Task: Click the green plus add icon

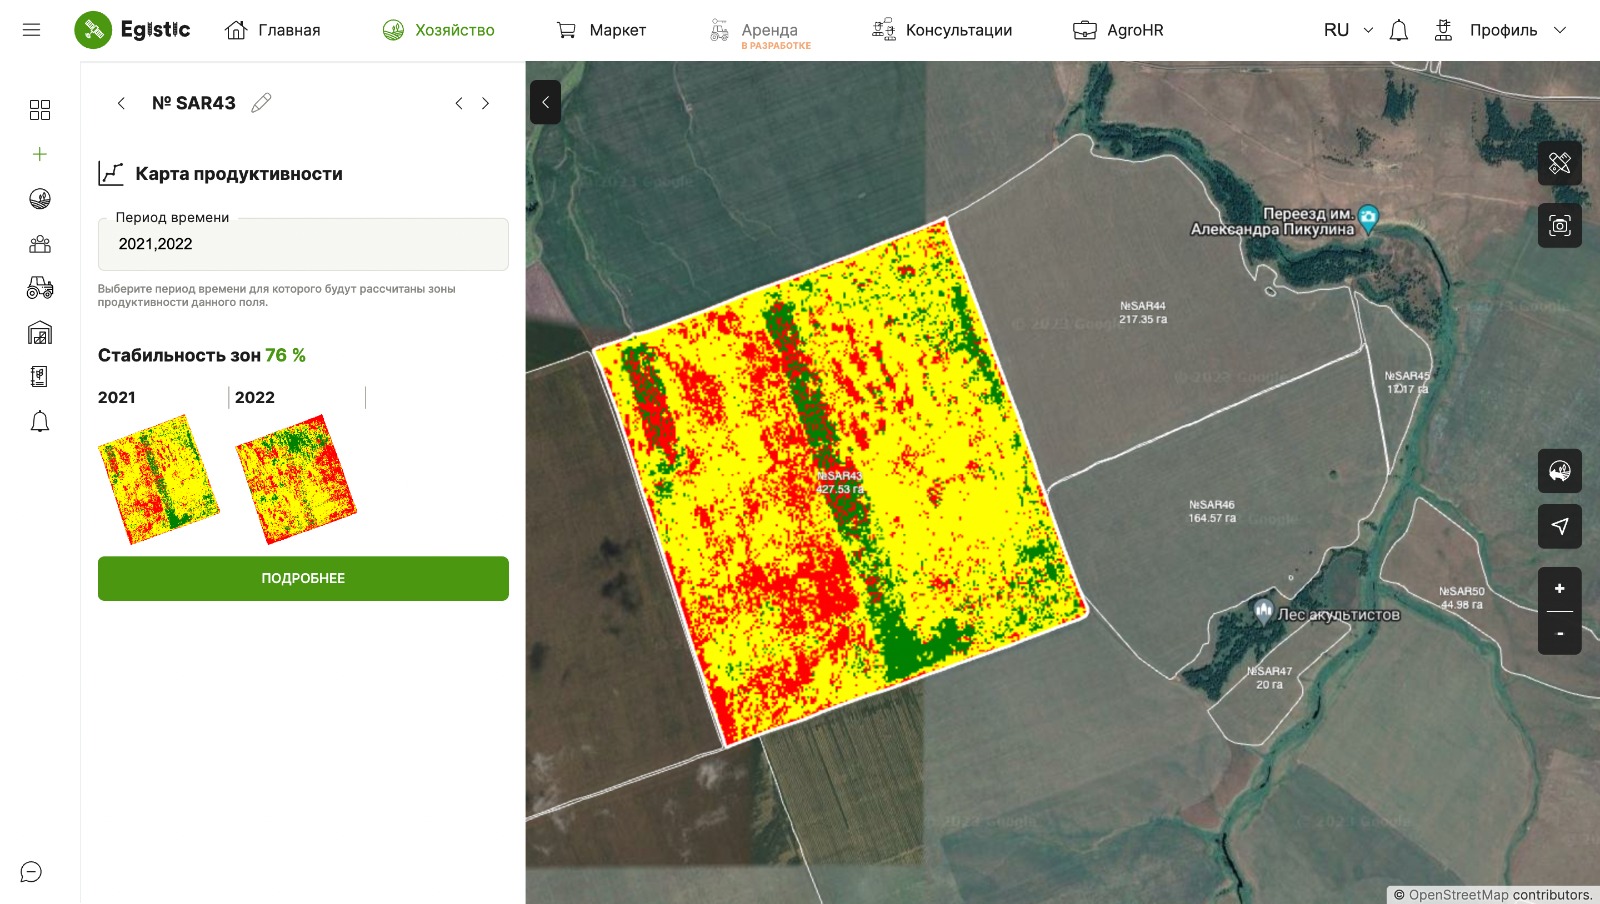Action: tap(40, 154)
